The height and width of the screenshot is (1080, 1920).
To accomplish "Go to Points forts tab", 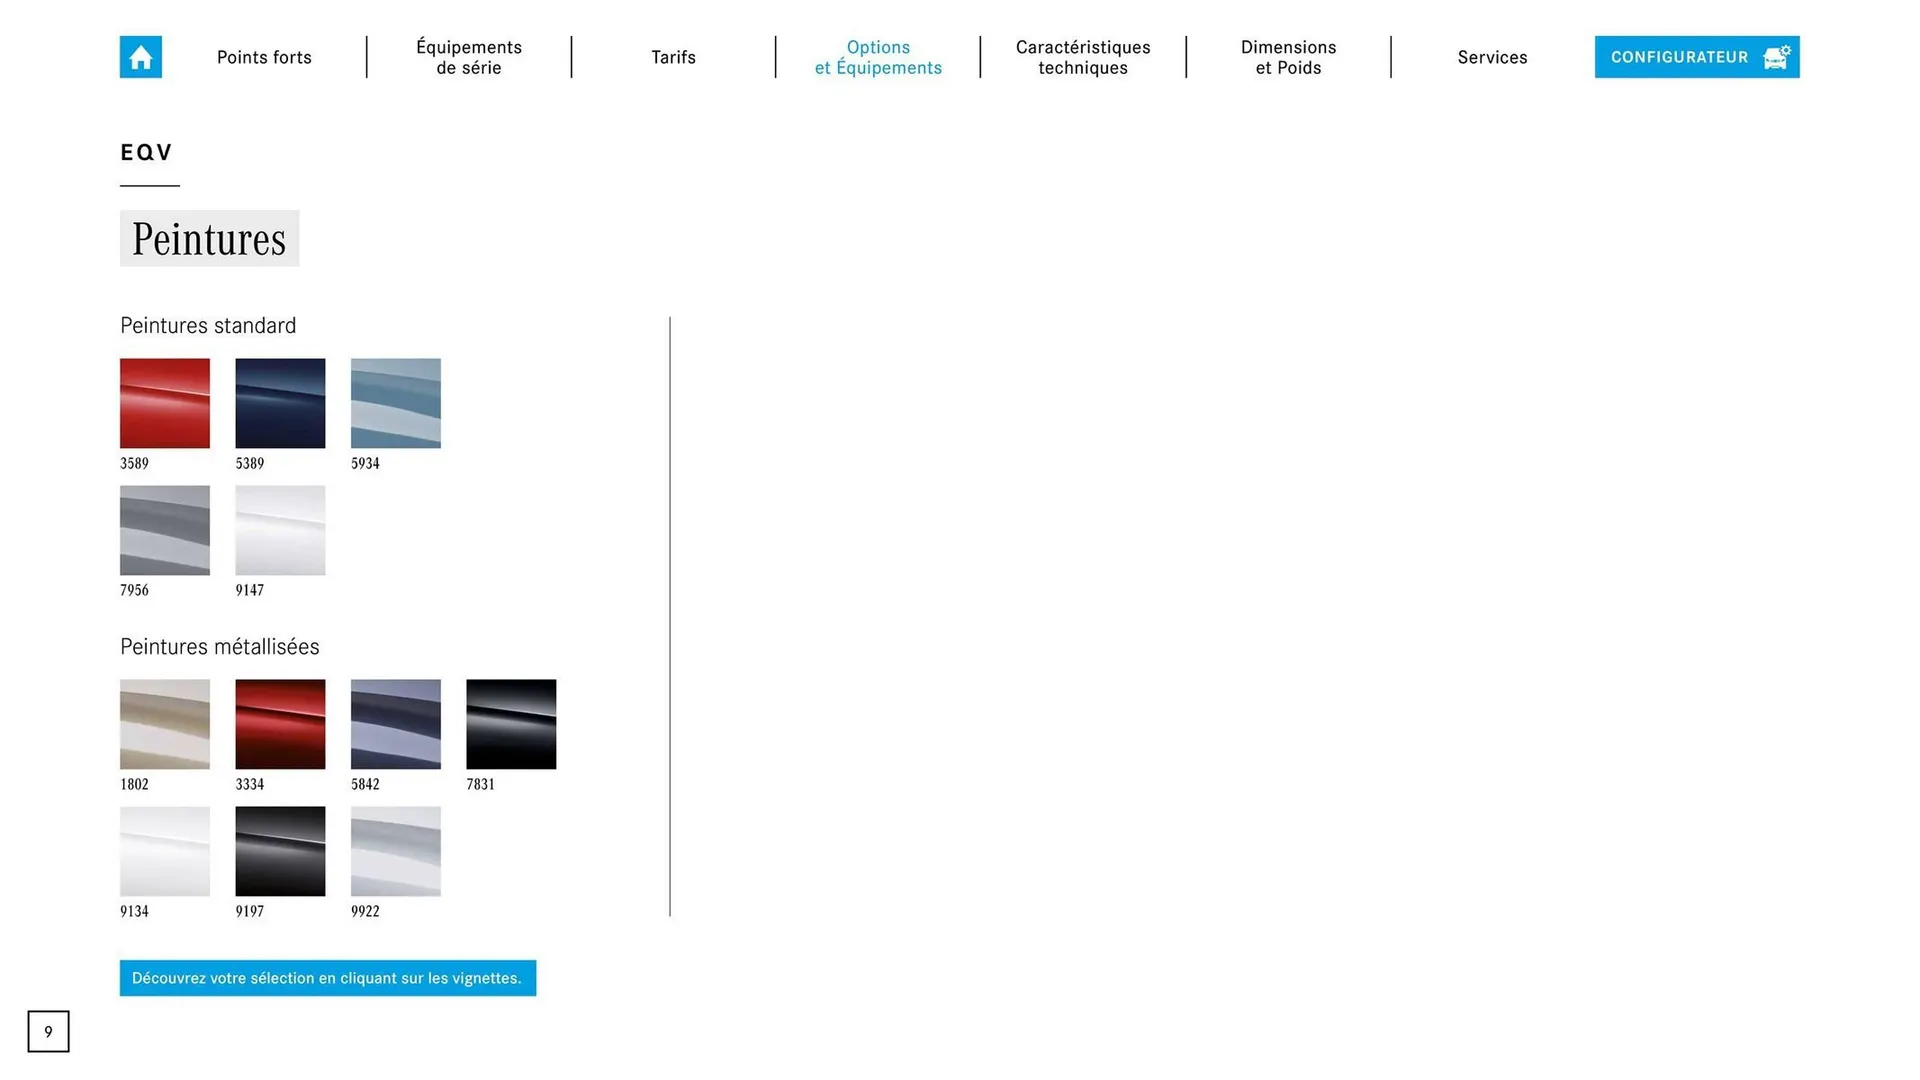I will 264,57.
